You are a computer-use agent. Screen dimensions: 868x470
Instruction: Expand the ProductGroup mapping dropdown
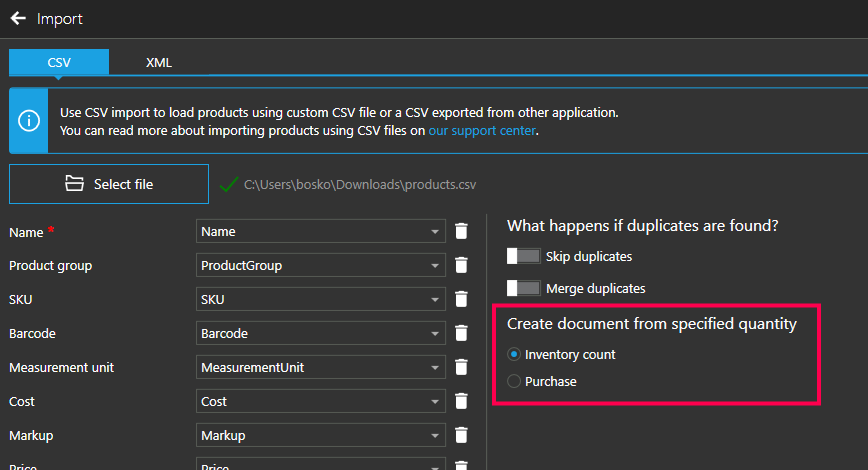tap(320, 266)
